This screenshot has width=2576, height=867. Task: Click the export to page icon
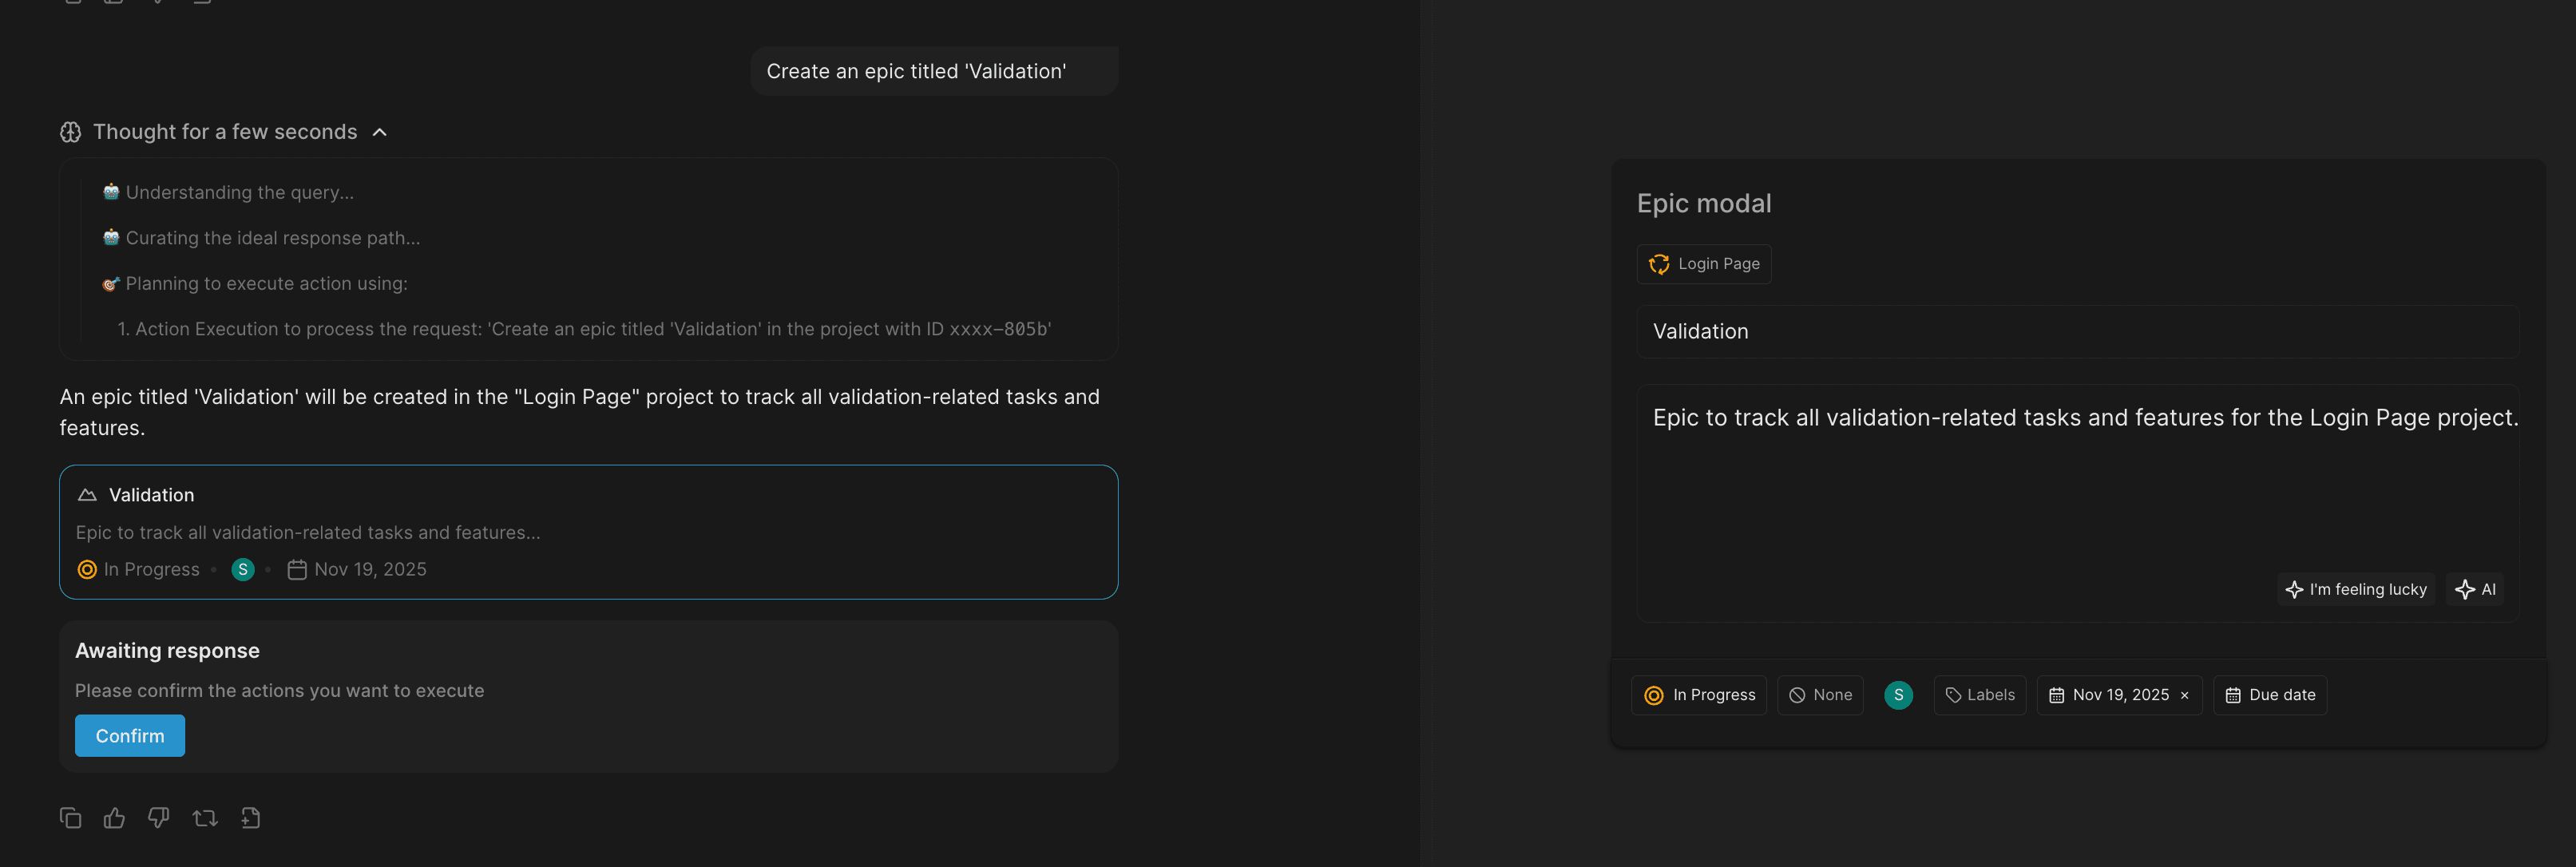[250, 818]
